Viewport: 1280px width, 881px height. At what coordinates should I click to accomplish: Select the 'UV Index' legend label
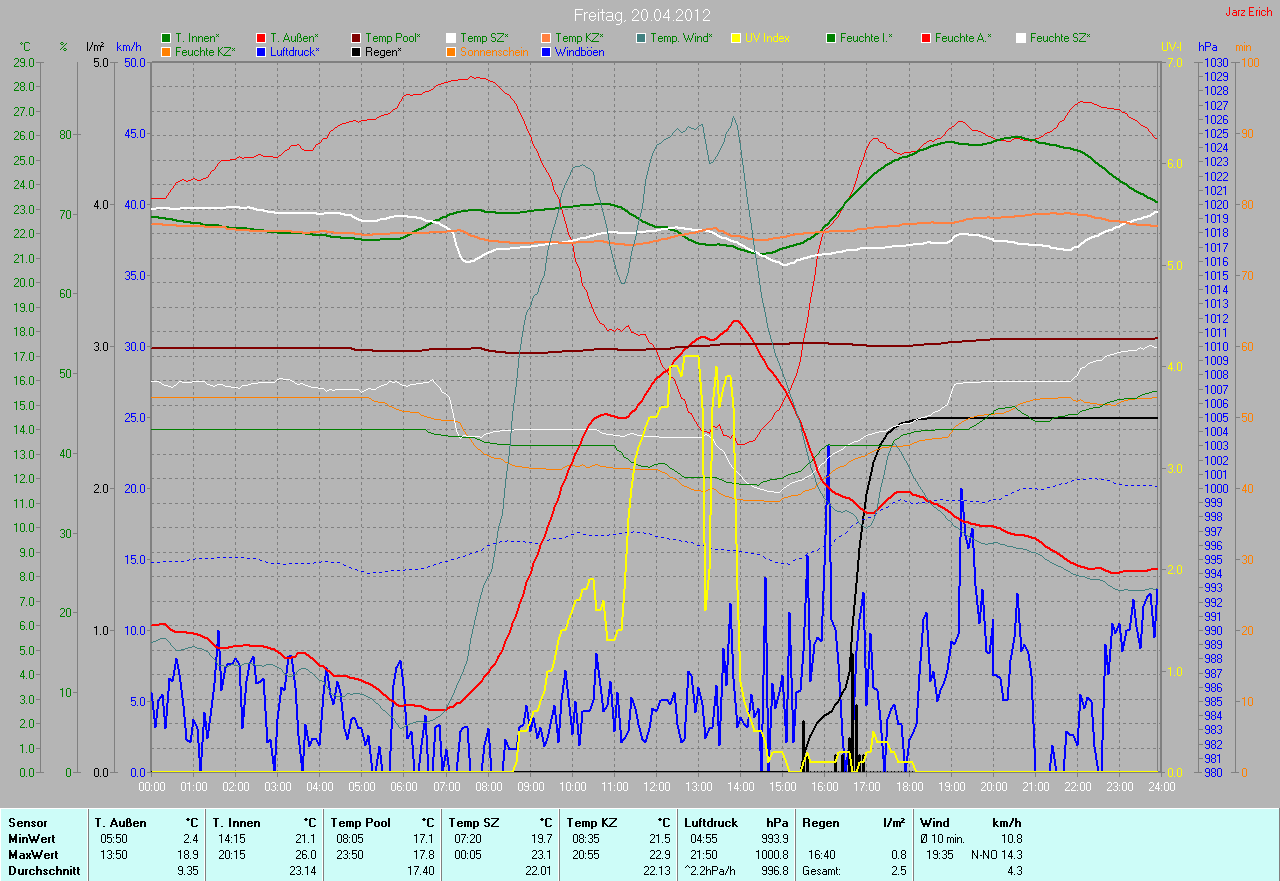tap(767, 38)
